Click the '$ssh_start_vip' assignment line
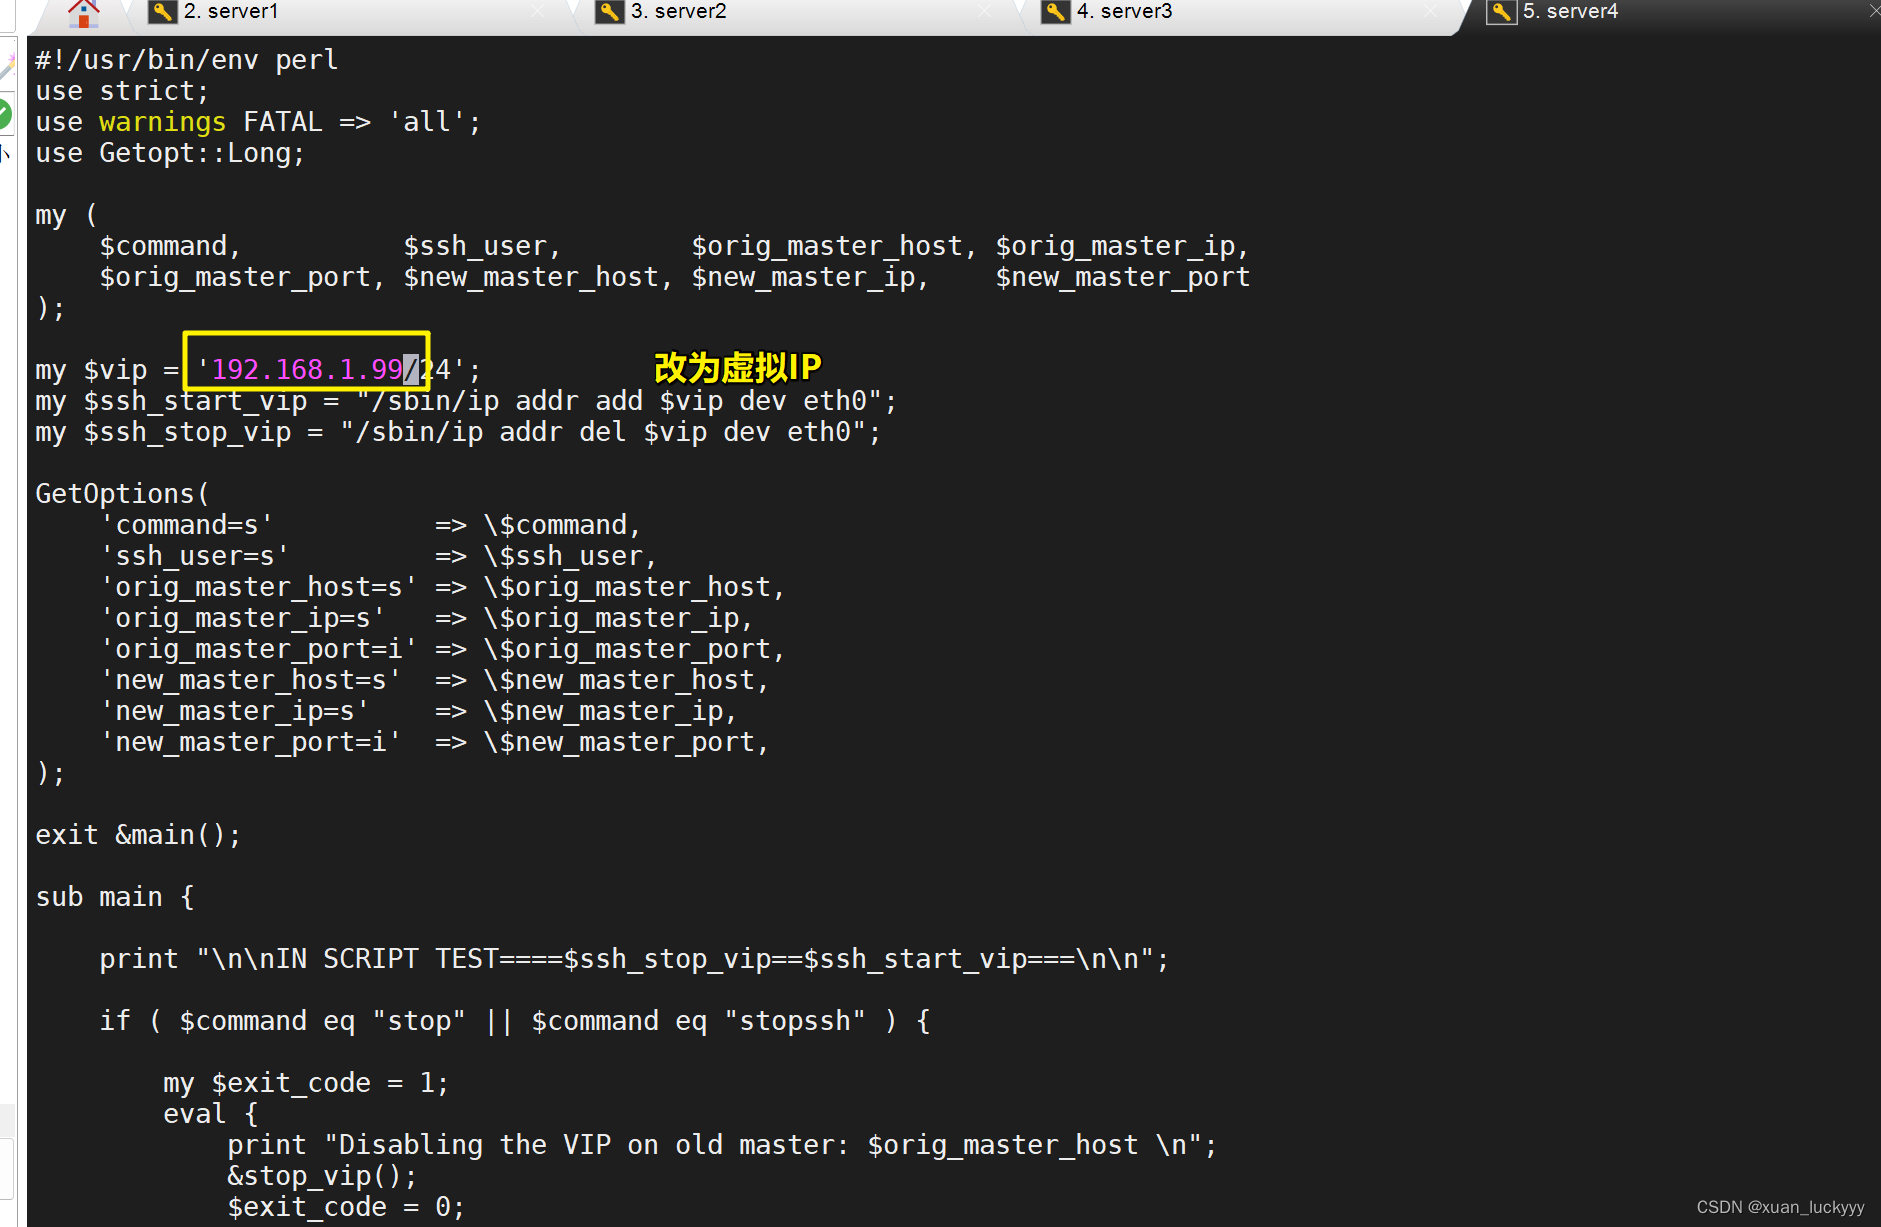Screen dimensions: 1881x1227 (x=466, y=401)
